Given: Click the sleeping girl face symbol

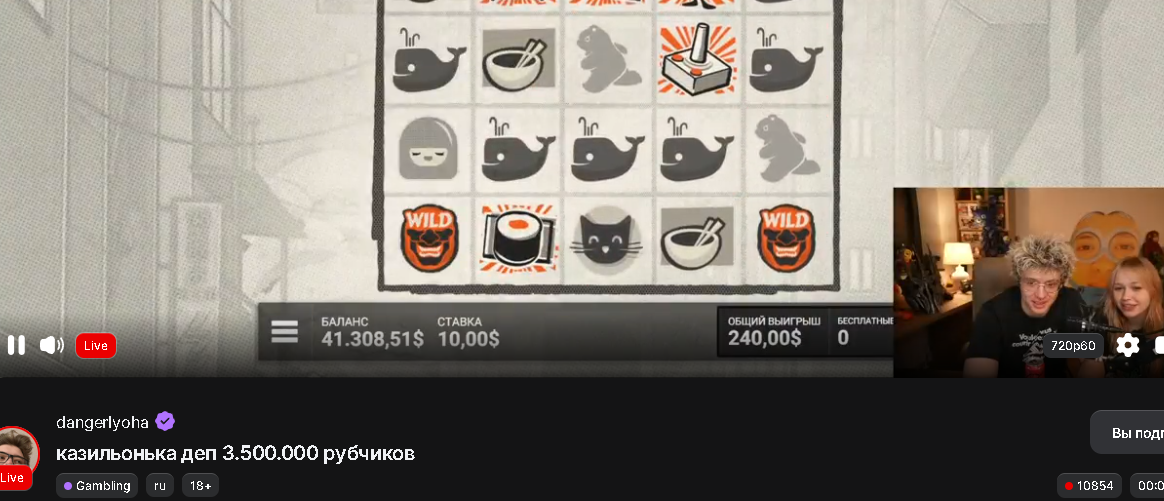Looking at the screenshot, I should point(428,149).
